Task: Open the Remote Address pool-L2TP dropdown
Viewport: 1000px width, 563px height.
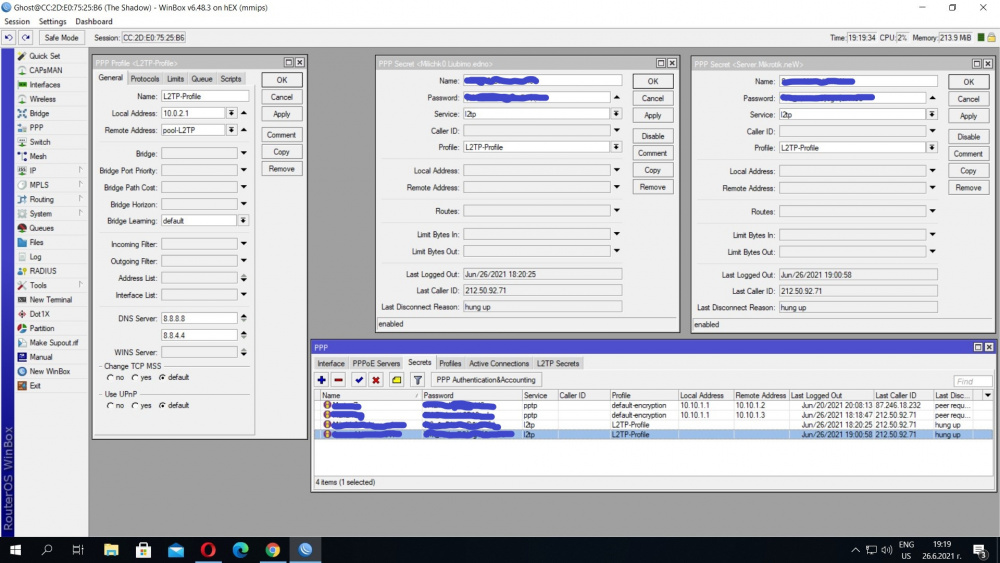Action: [232, 130]
